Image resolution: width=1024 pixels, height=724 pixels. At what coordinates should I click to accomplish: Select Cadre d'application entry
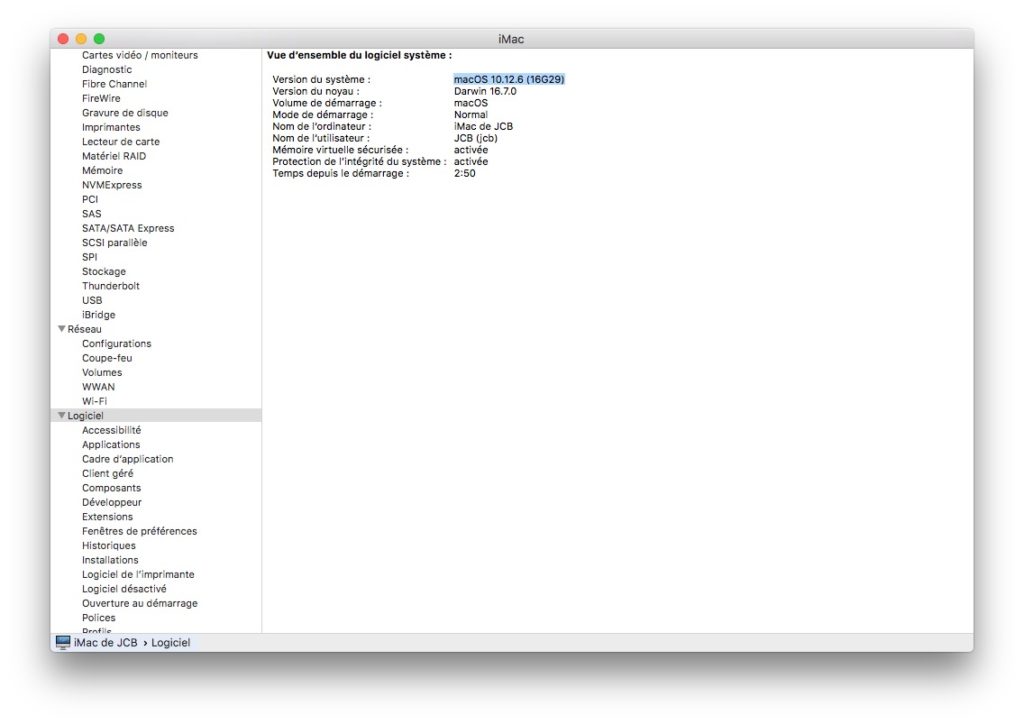(x=127, y=458)
